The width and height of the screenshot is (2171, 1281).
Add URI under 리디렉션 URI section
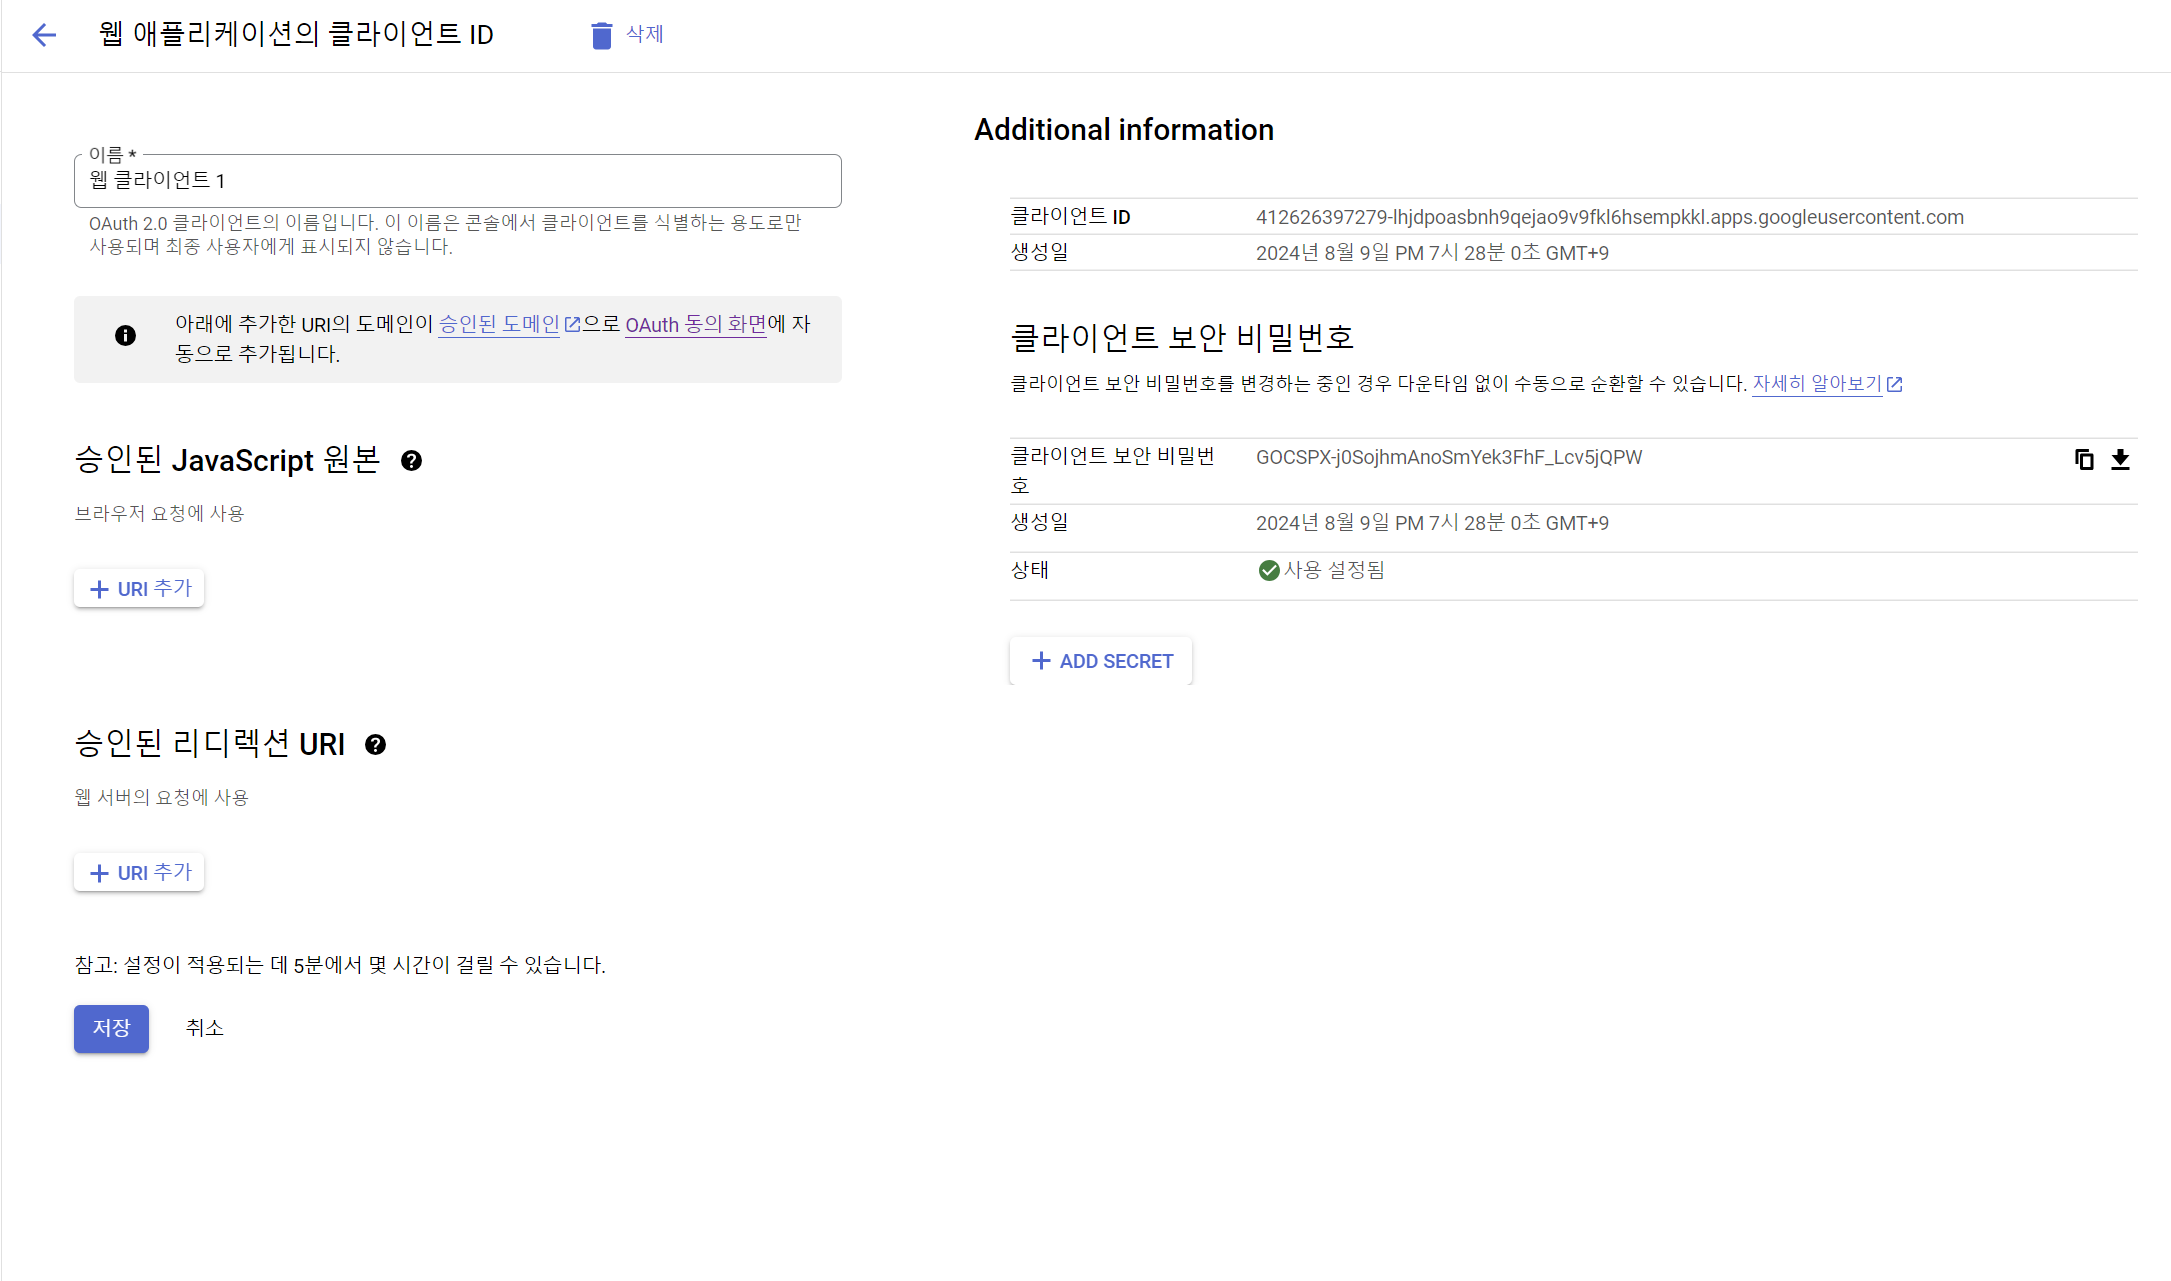point(140,873)
